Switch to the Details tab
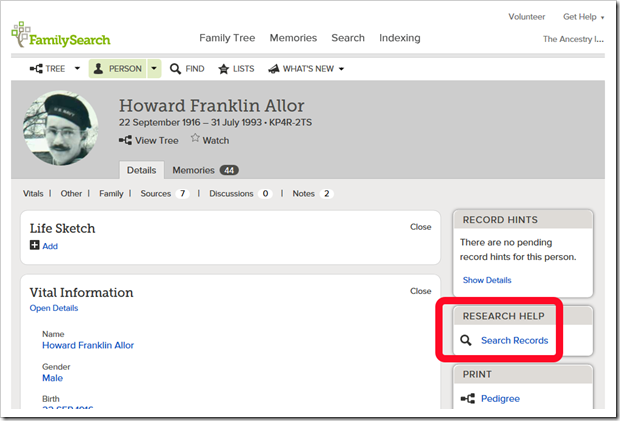620x421 pixels. pos(142,170)
